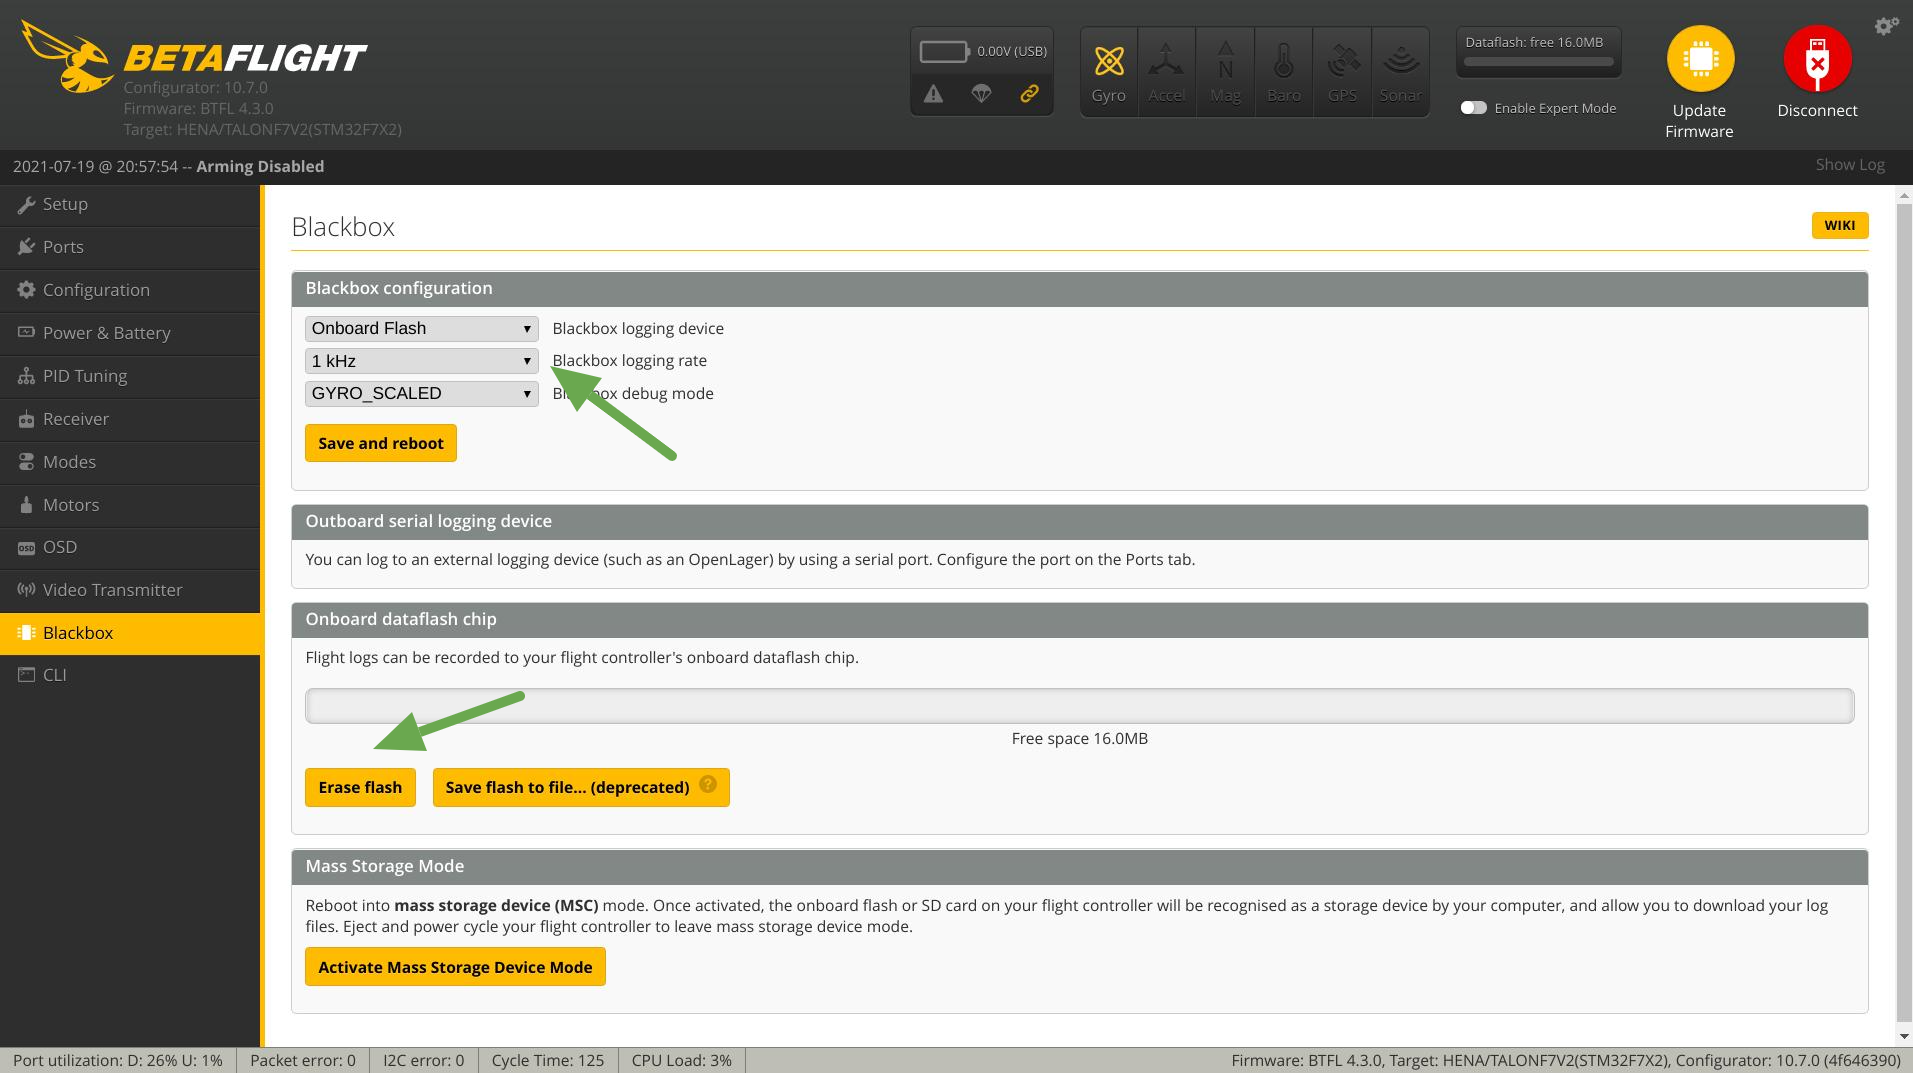Expand the Blackbox logging rate dropdown
The image size is (1913, 1073).
click(x=421, y=361)
